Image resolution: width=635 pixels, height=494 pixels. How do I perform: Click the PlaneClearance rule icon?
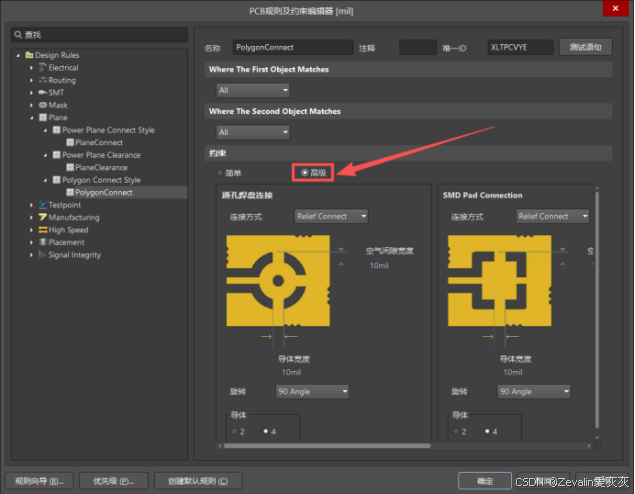point(70,167)
